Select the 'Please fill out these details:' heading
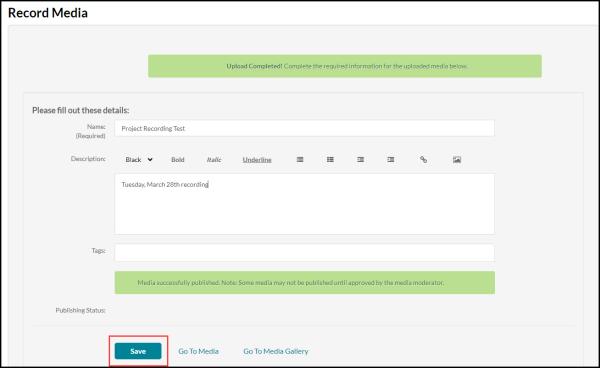Image resolution: width=600 pixels, height=368 pixels. [80, 110]
